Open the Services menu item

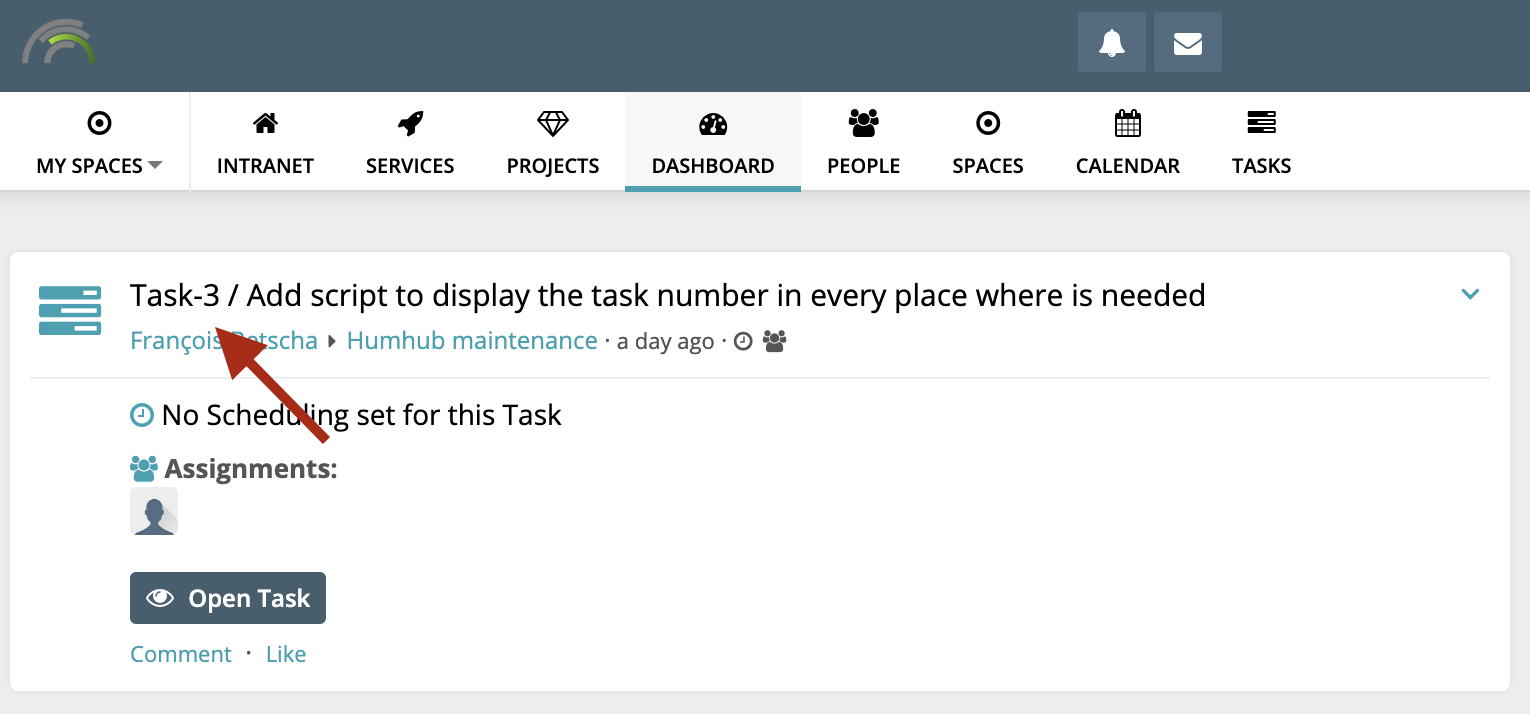coord(410,142)
